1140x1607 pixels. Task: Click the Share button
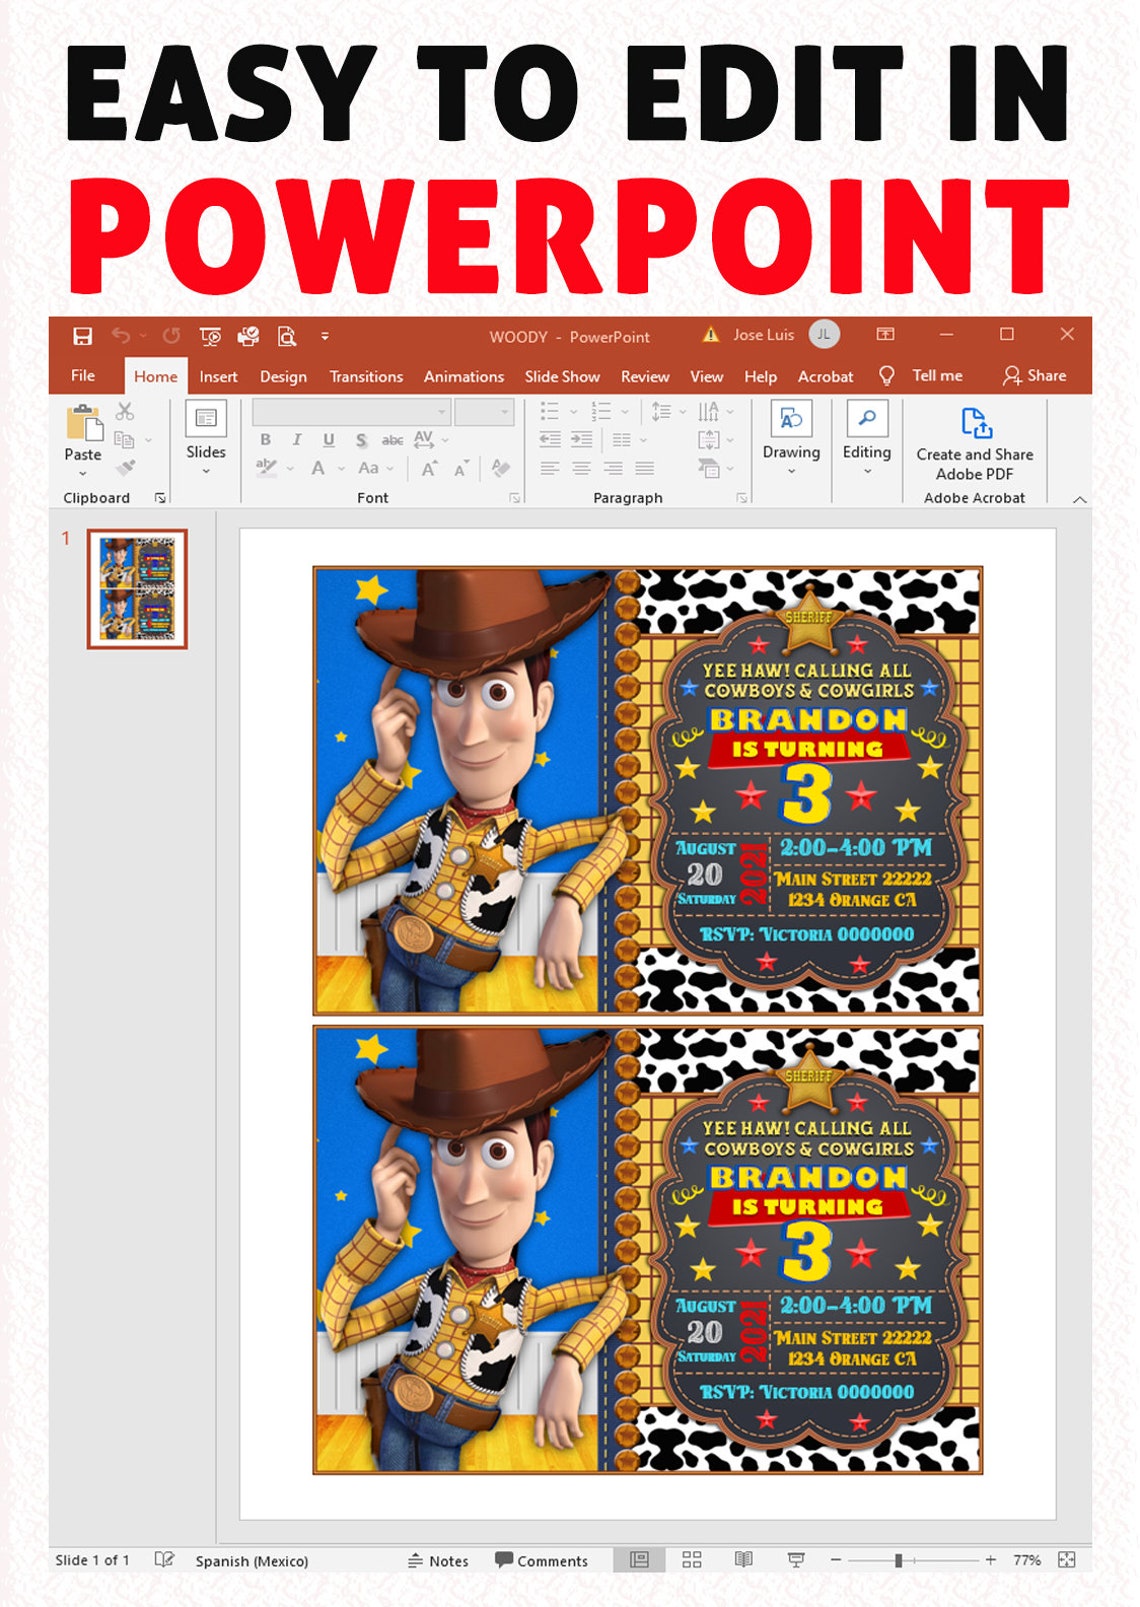[x=1035, y=375]
